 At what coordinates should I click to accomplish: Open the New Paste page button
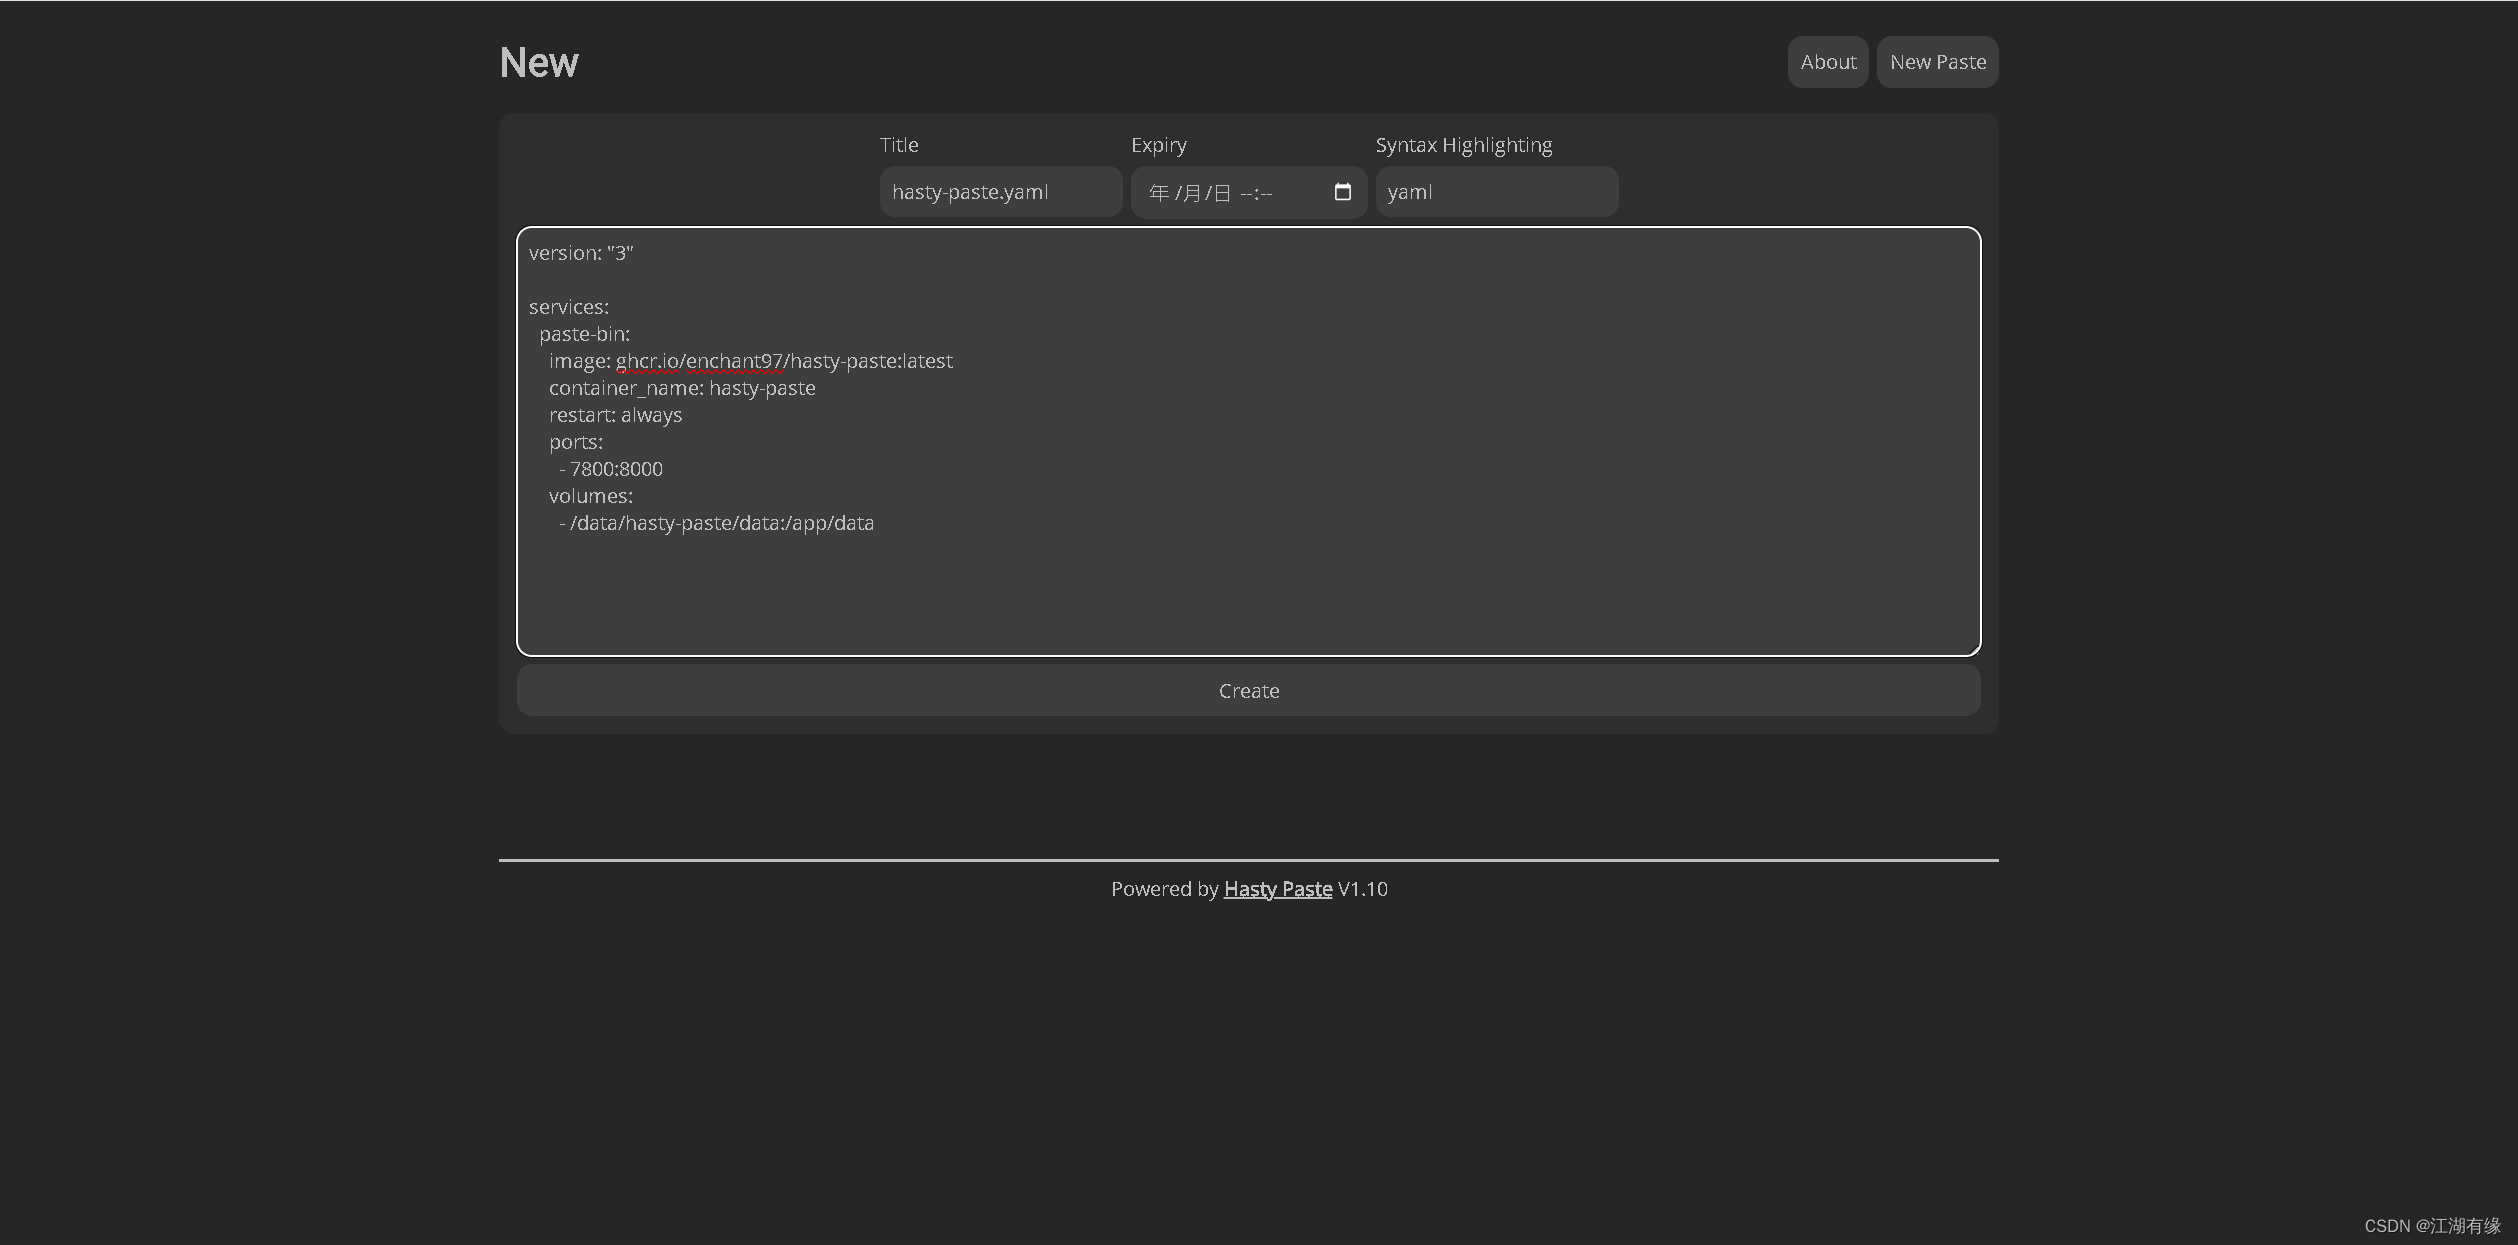(1937, 62)
